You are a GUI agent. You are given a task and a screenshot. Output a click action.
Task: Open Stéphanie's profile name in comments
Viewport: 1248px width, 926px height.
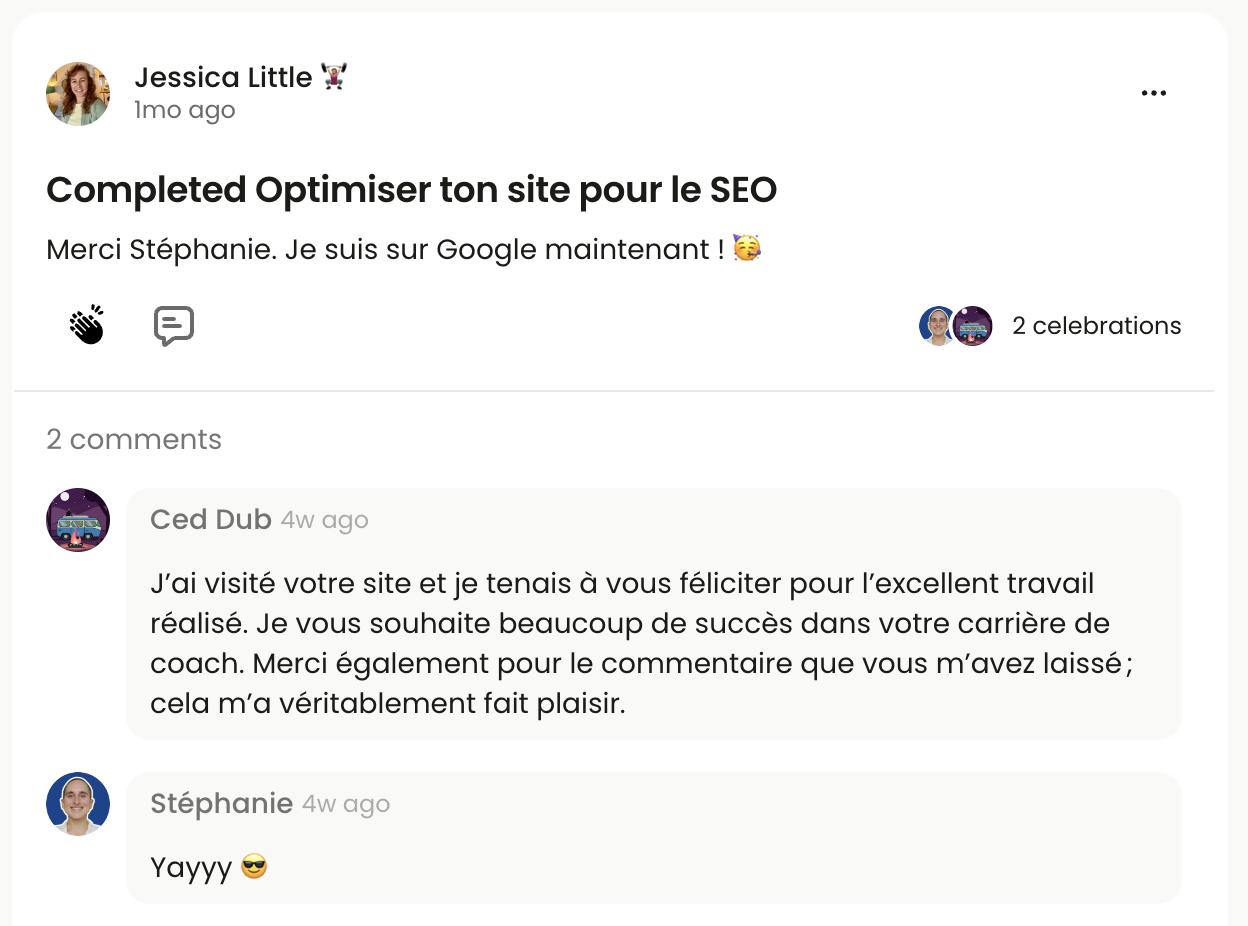(221, 804)
